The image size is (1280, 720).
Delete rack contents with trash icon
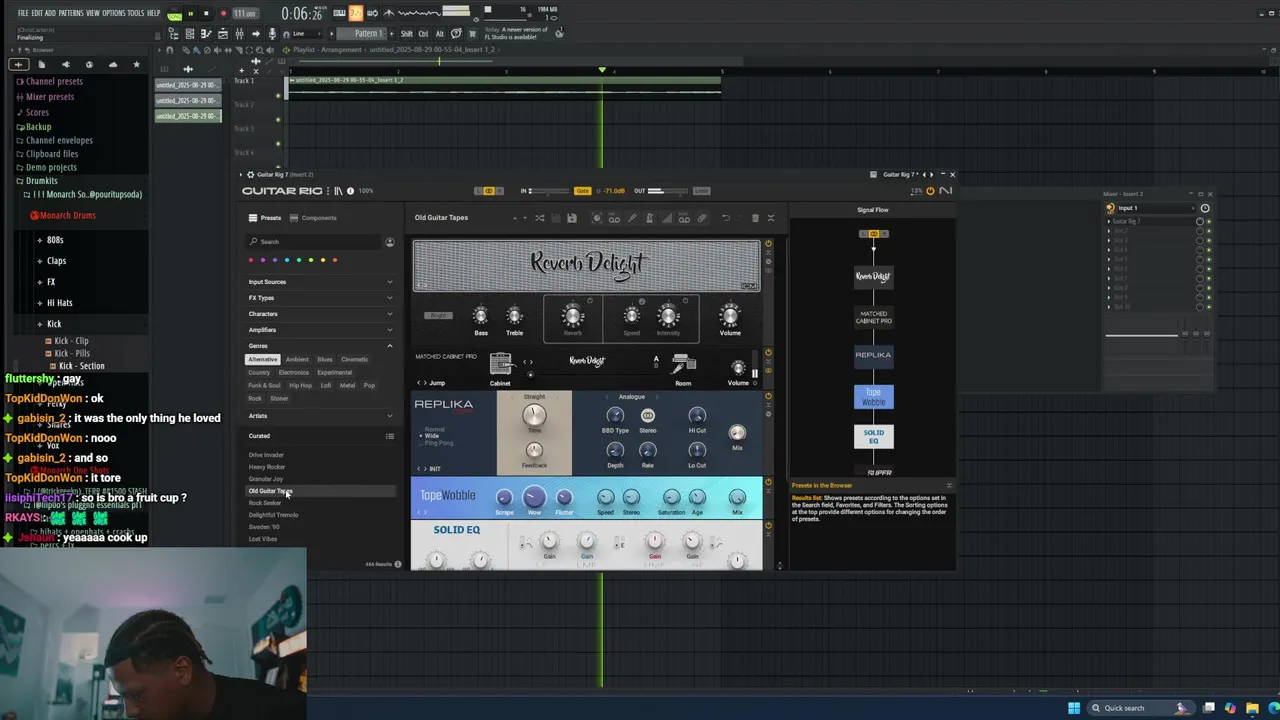tap(755, 218)
